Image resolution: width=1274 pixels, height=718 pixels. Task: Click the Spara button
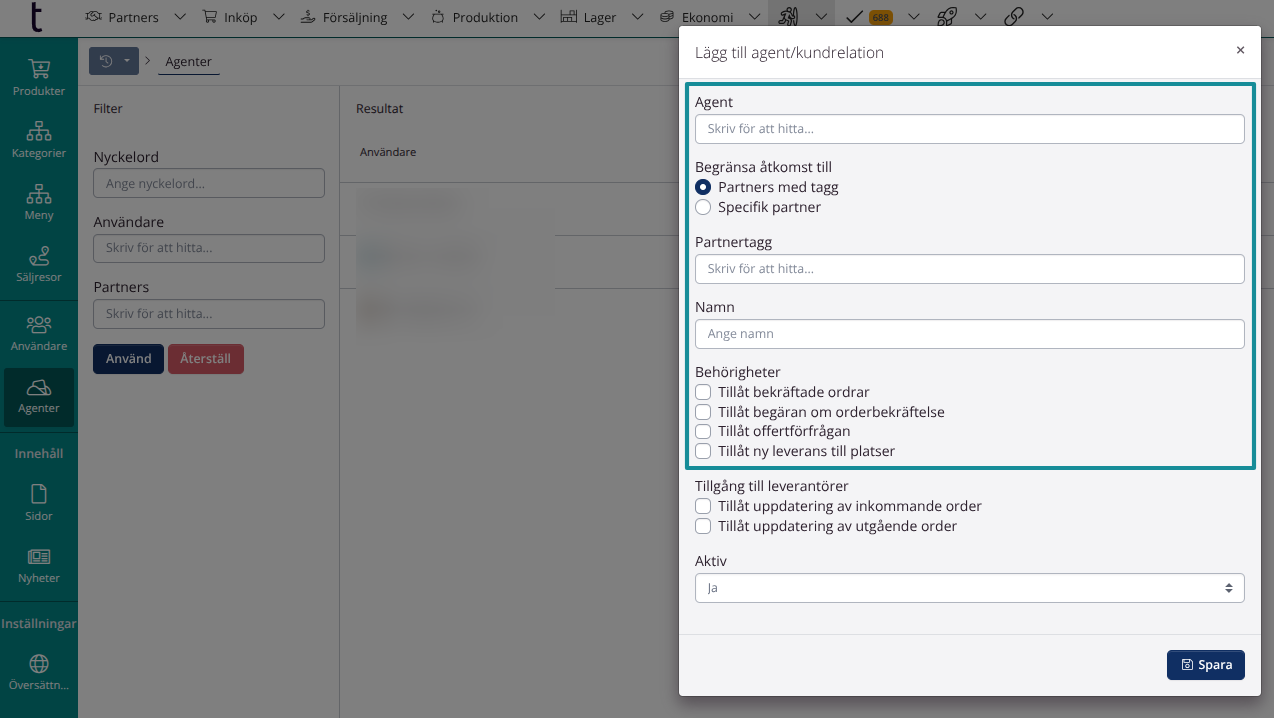pyautogui.click(x=1205, y=665)
